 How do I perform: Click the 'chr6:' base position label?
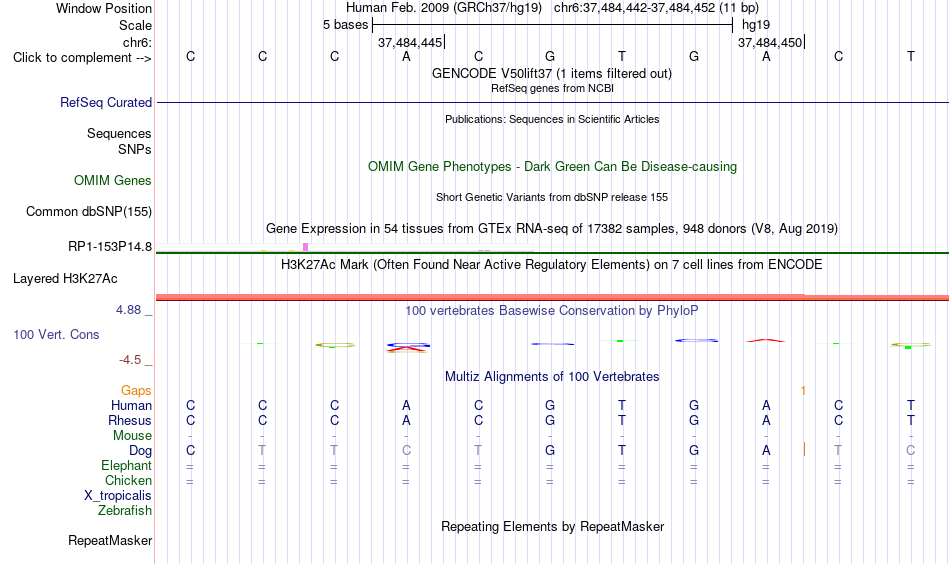coord(137,42)
